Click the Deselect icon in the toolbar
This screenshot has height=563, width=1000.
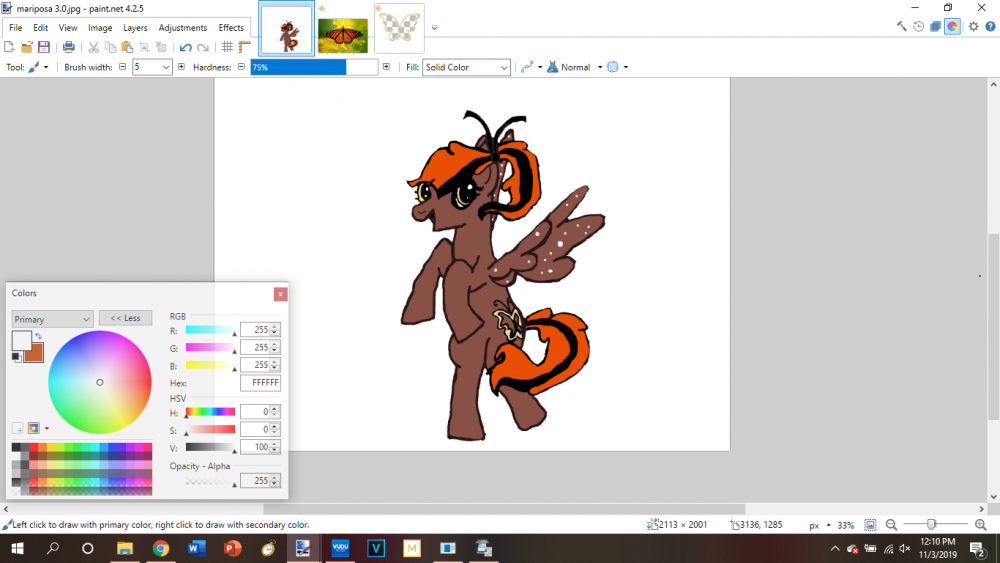point(161,47)
